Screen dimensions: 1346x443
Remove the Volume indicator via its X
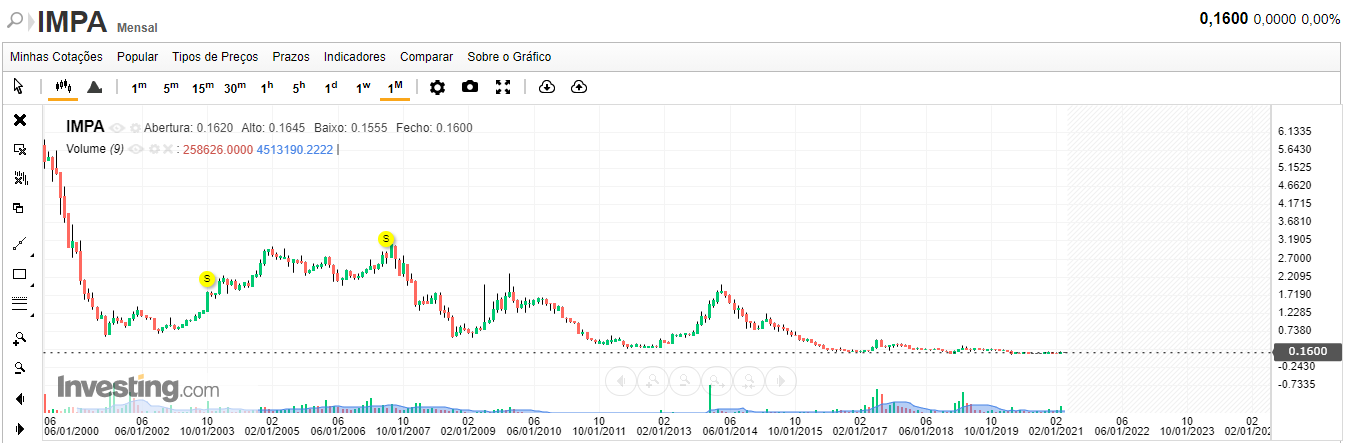click(168, 149)
